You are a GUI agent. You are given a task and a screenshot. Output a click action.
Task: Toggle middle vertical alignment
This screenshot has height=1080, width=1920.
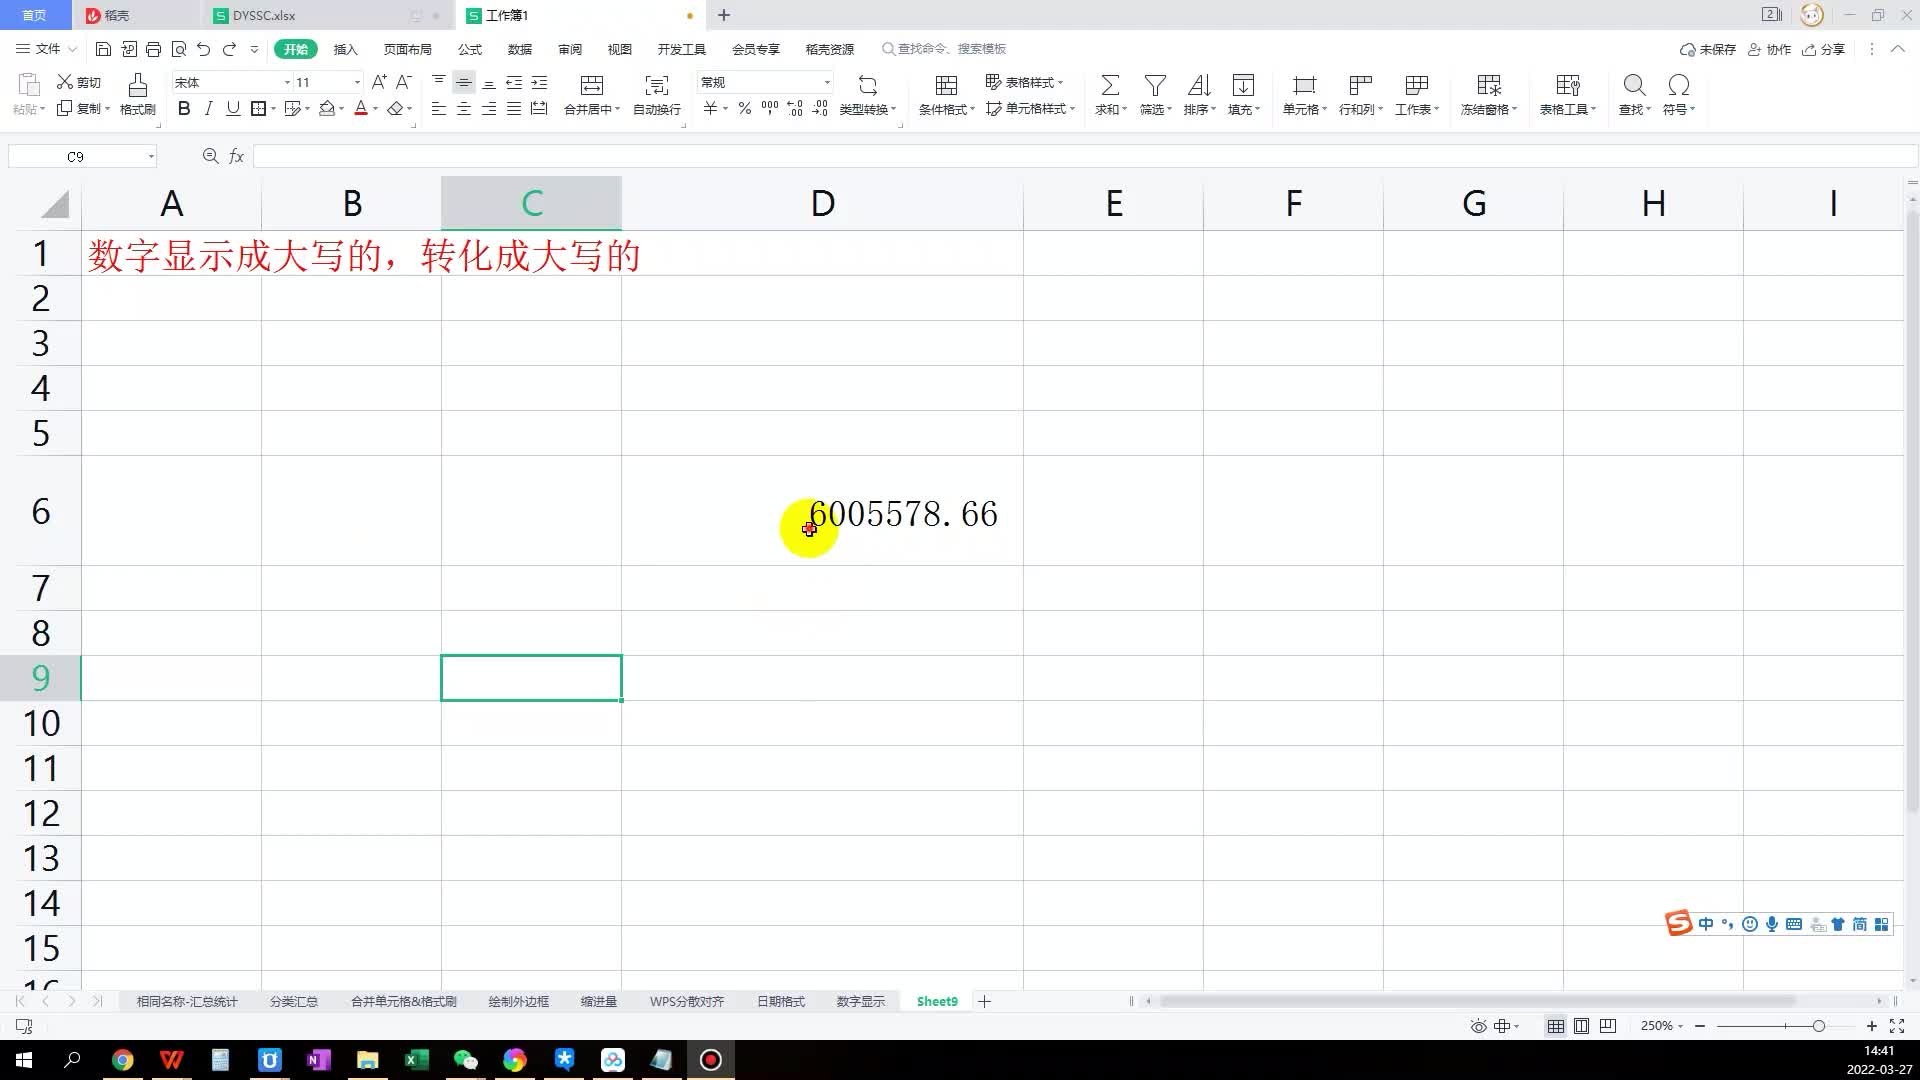click(x=464, y=82)
